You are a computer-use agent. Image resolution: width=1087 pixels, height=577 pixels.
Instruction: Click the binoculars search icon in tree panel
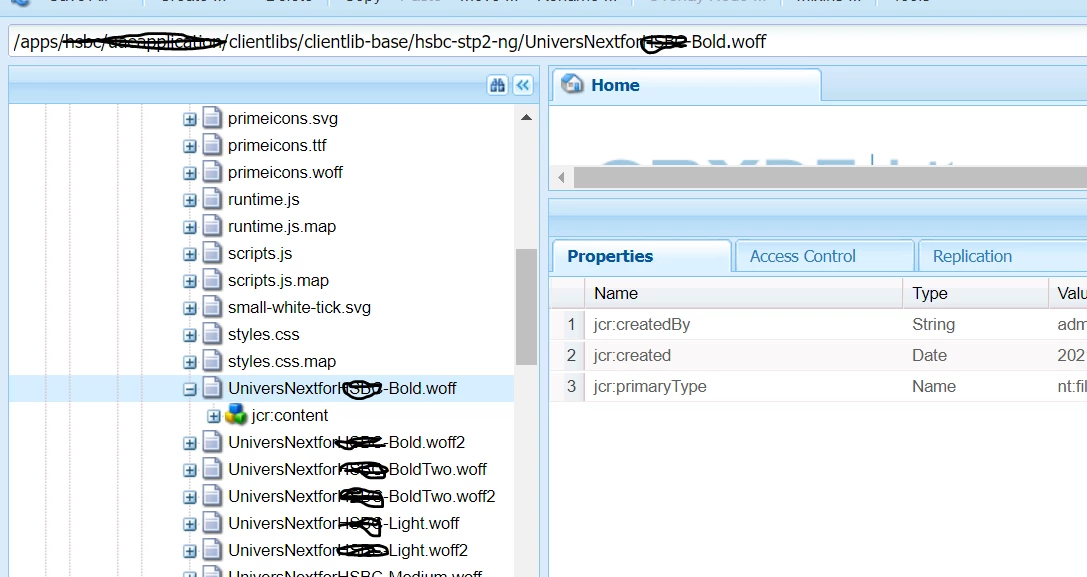(497, 85)
